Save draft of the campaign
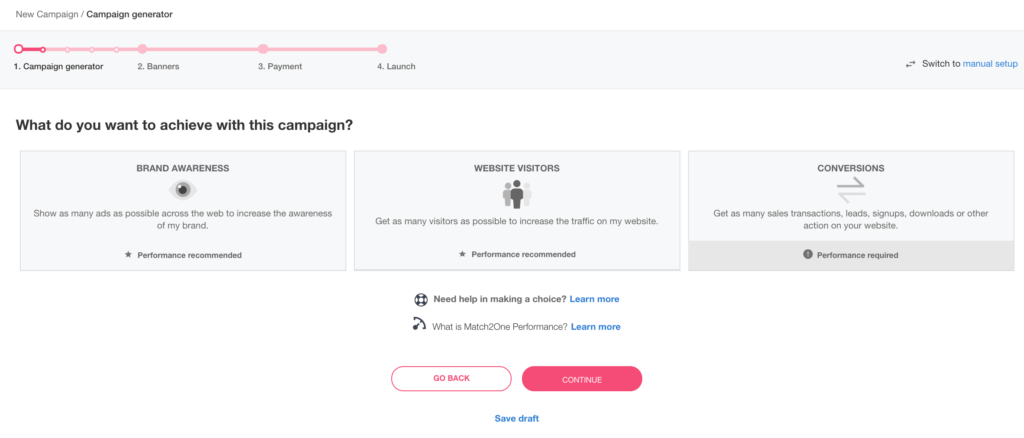Image resolution: width=1024 pixels, height=438 pixels. 517,418
